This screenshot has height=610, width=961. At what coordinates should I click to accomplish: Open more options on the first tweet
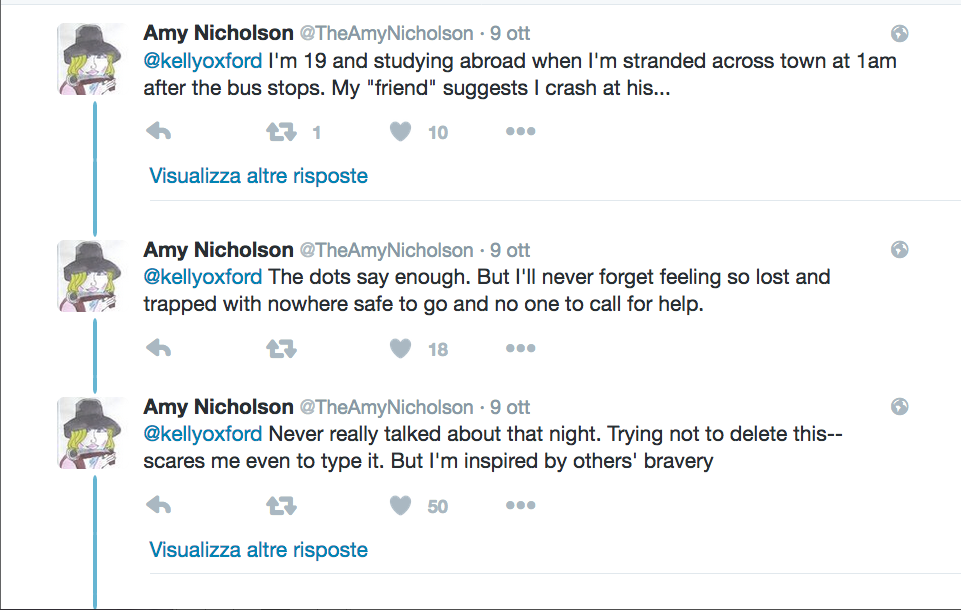[x=520, y=132]
